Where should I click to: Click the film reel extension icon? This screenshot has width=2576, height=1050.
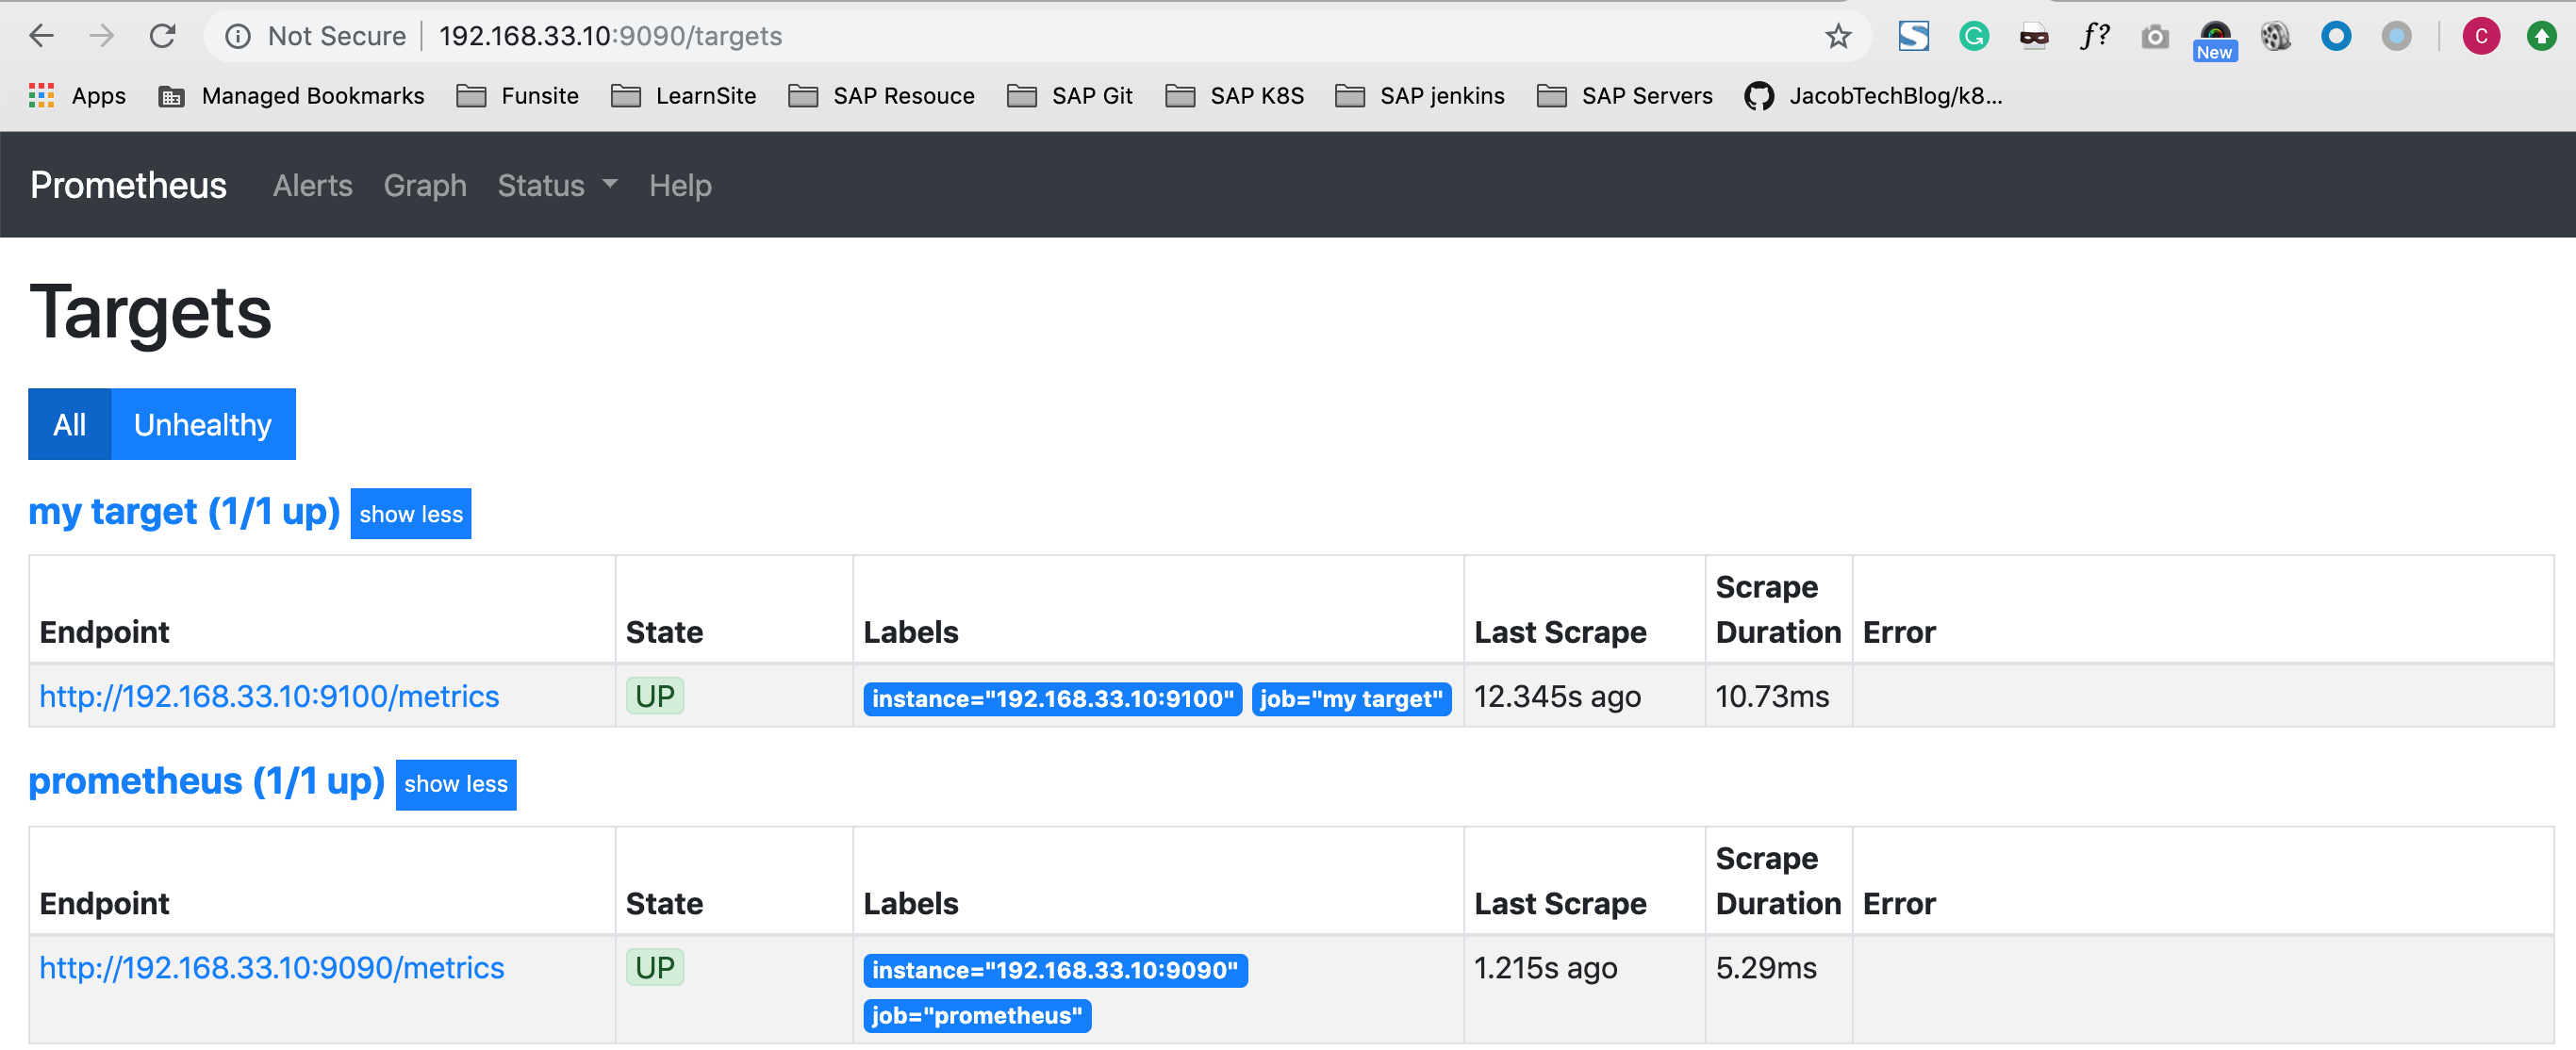pos(2275,37)
